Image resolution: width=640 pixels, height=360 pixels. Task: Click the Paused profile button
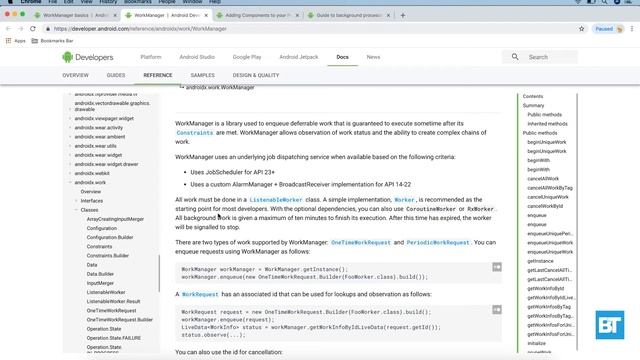click(609, 29)
